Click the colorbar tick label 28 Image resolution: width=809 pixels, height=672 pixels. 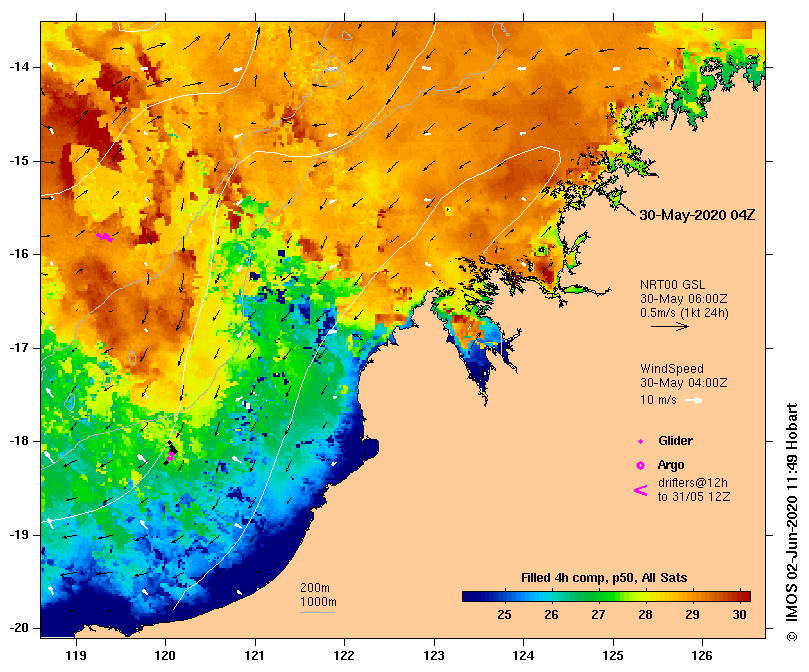click(645, 615)
